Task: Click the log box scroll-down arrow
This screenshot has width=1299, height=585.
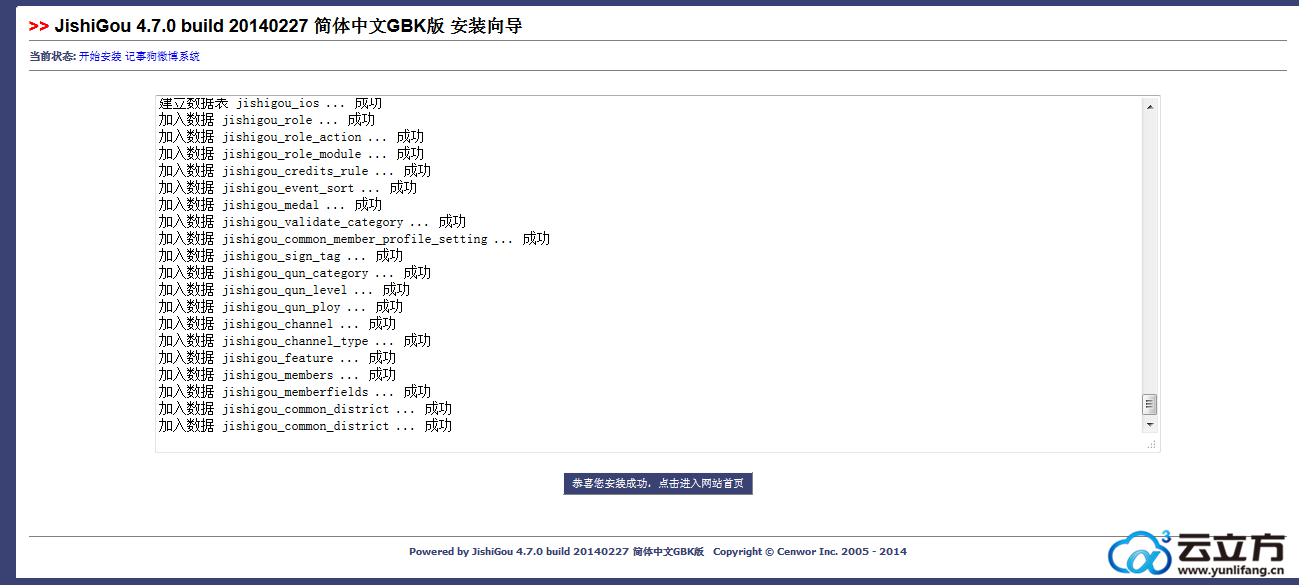Action: (1150, 424)
